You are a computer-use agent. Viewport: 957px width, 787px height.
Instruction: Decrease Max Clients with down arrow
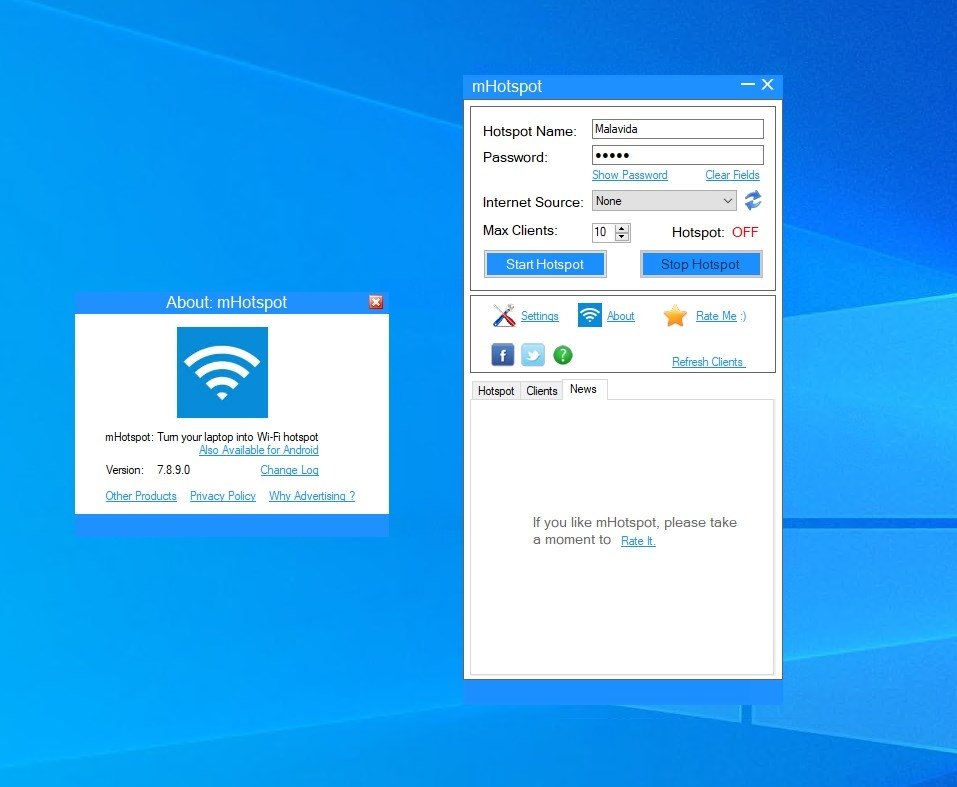(622, 236)
